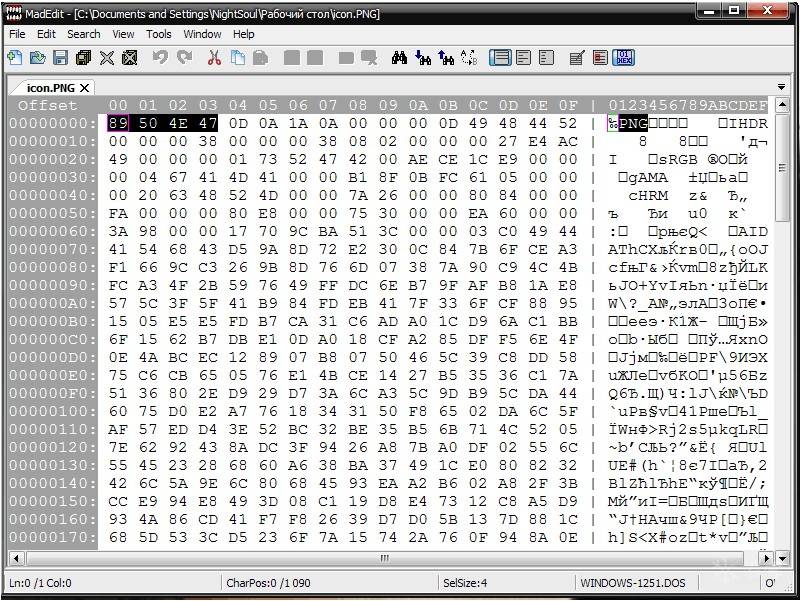This screenshot has height=601, width=801.
Task: Close the file with the toolbar X icon
Action: tap(107, 58)
